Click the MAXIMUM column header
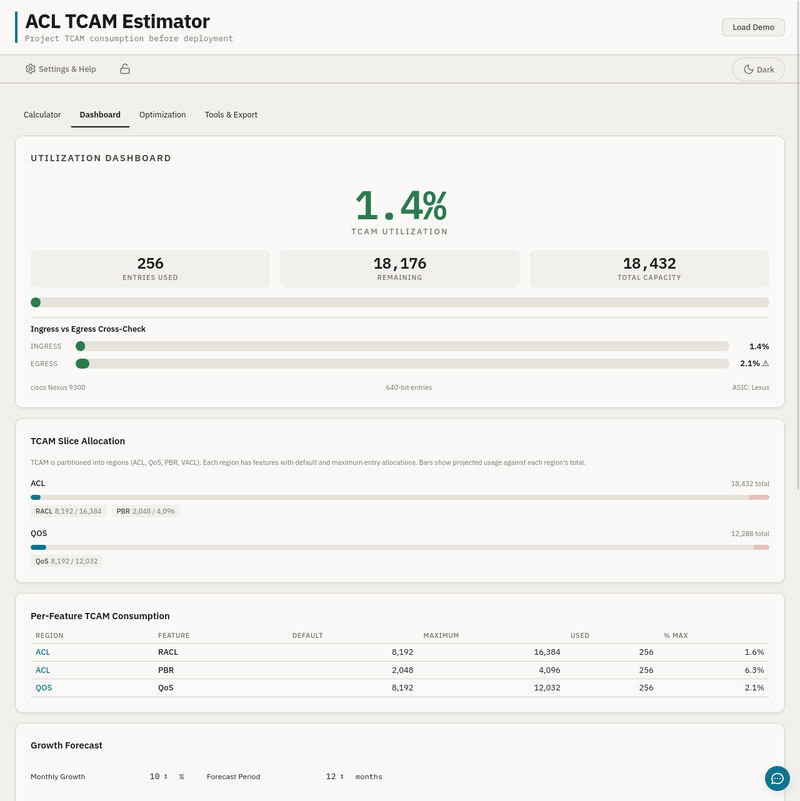 click(441, 635)
